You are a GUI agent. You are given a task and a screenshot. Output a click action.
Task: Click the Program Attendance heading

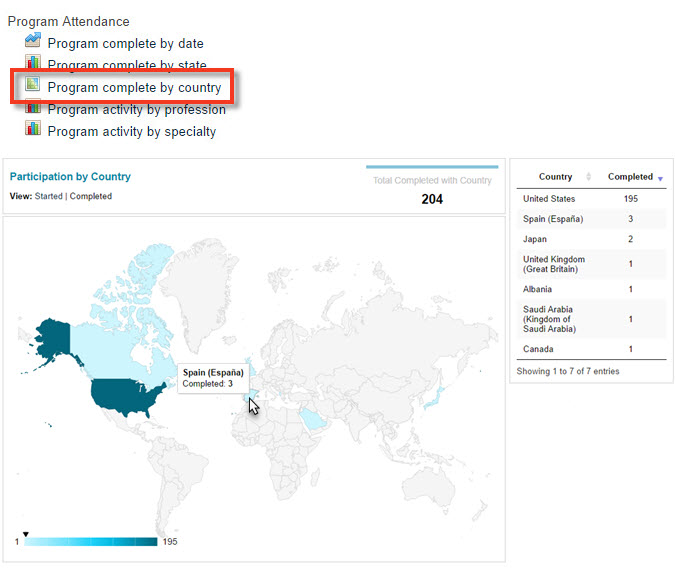pyautogui.click(x=68, y=21)
